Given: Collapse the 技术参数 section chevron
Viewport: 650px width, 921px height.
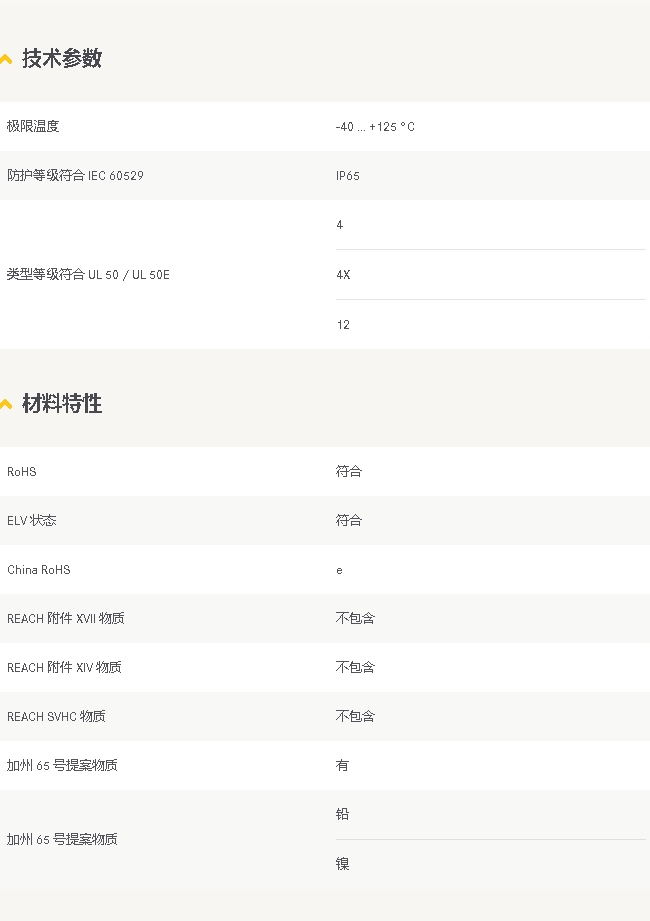Looking at the screenshot, I should 6,59.
